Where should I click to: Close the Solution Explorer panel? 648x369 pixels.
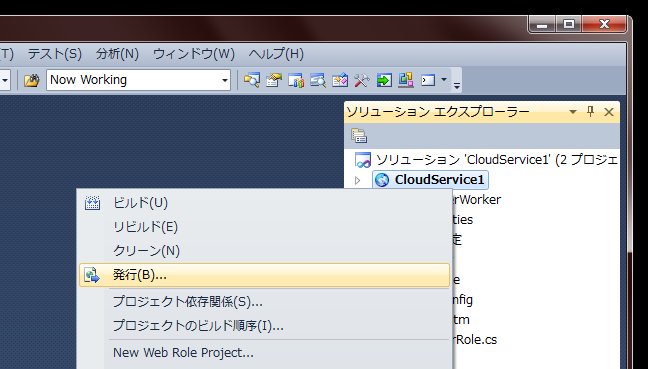point(609,112)
